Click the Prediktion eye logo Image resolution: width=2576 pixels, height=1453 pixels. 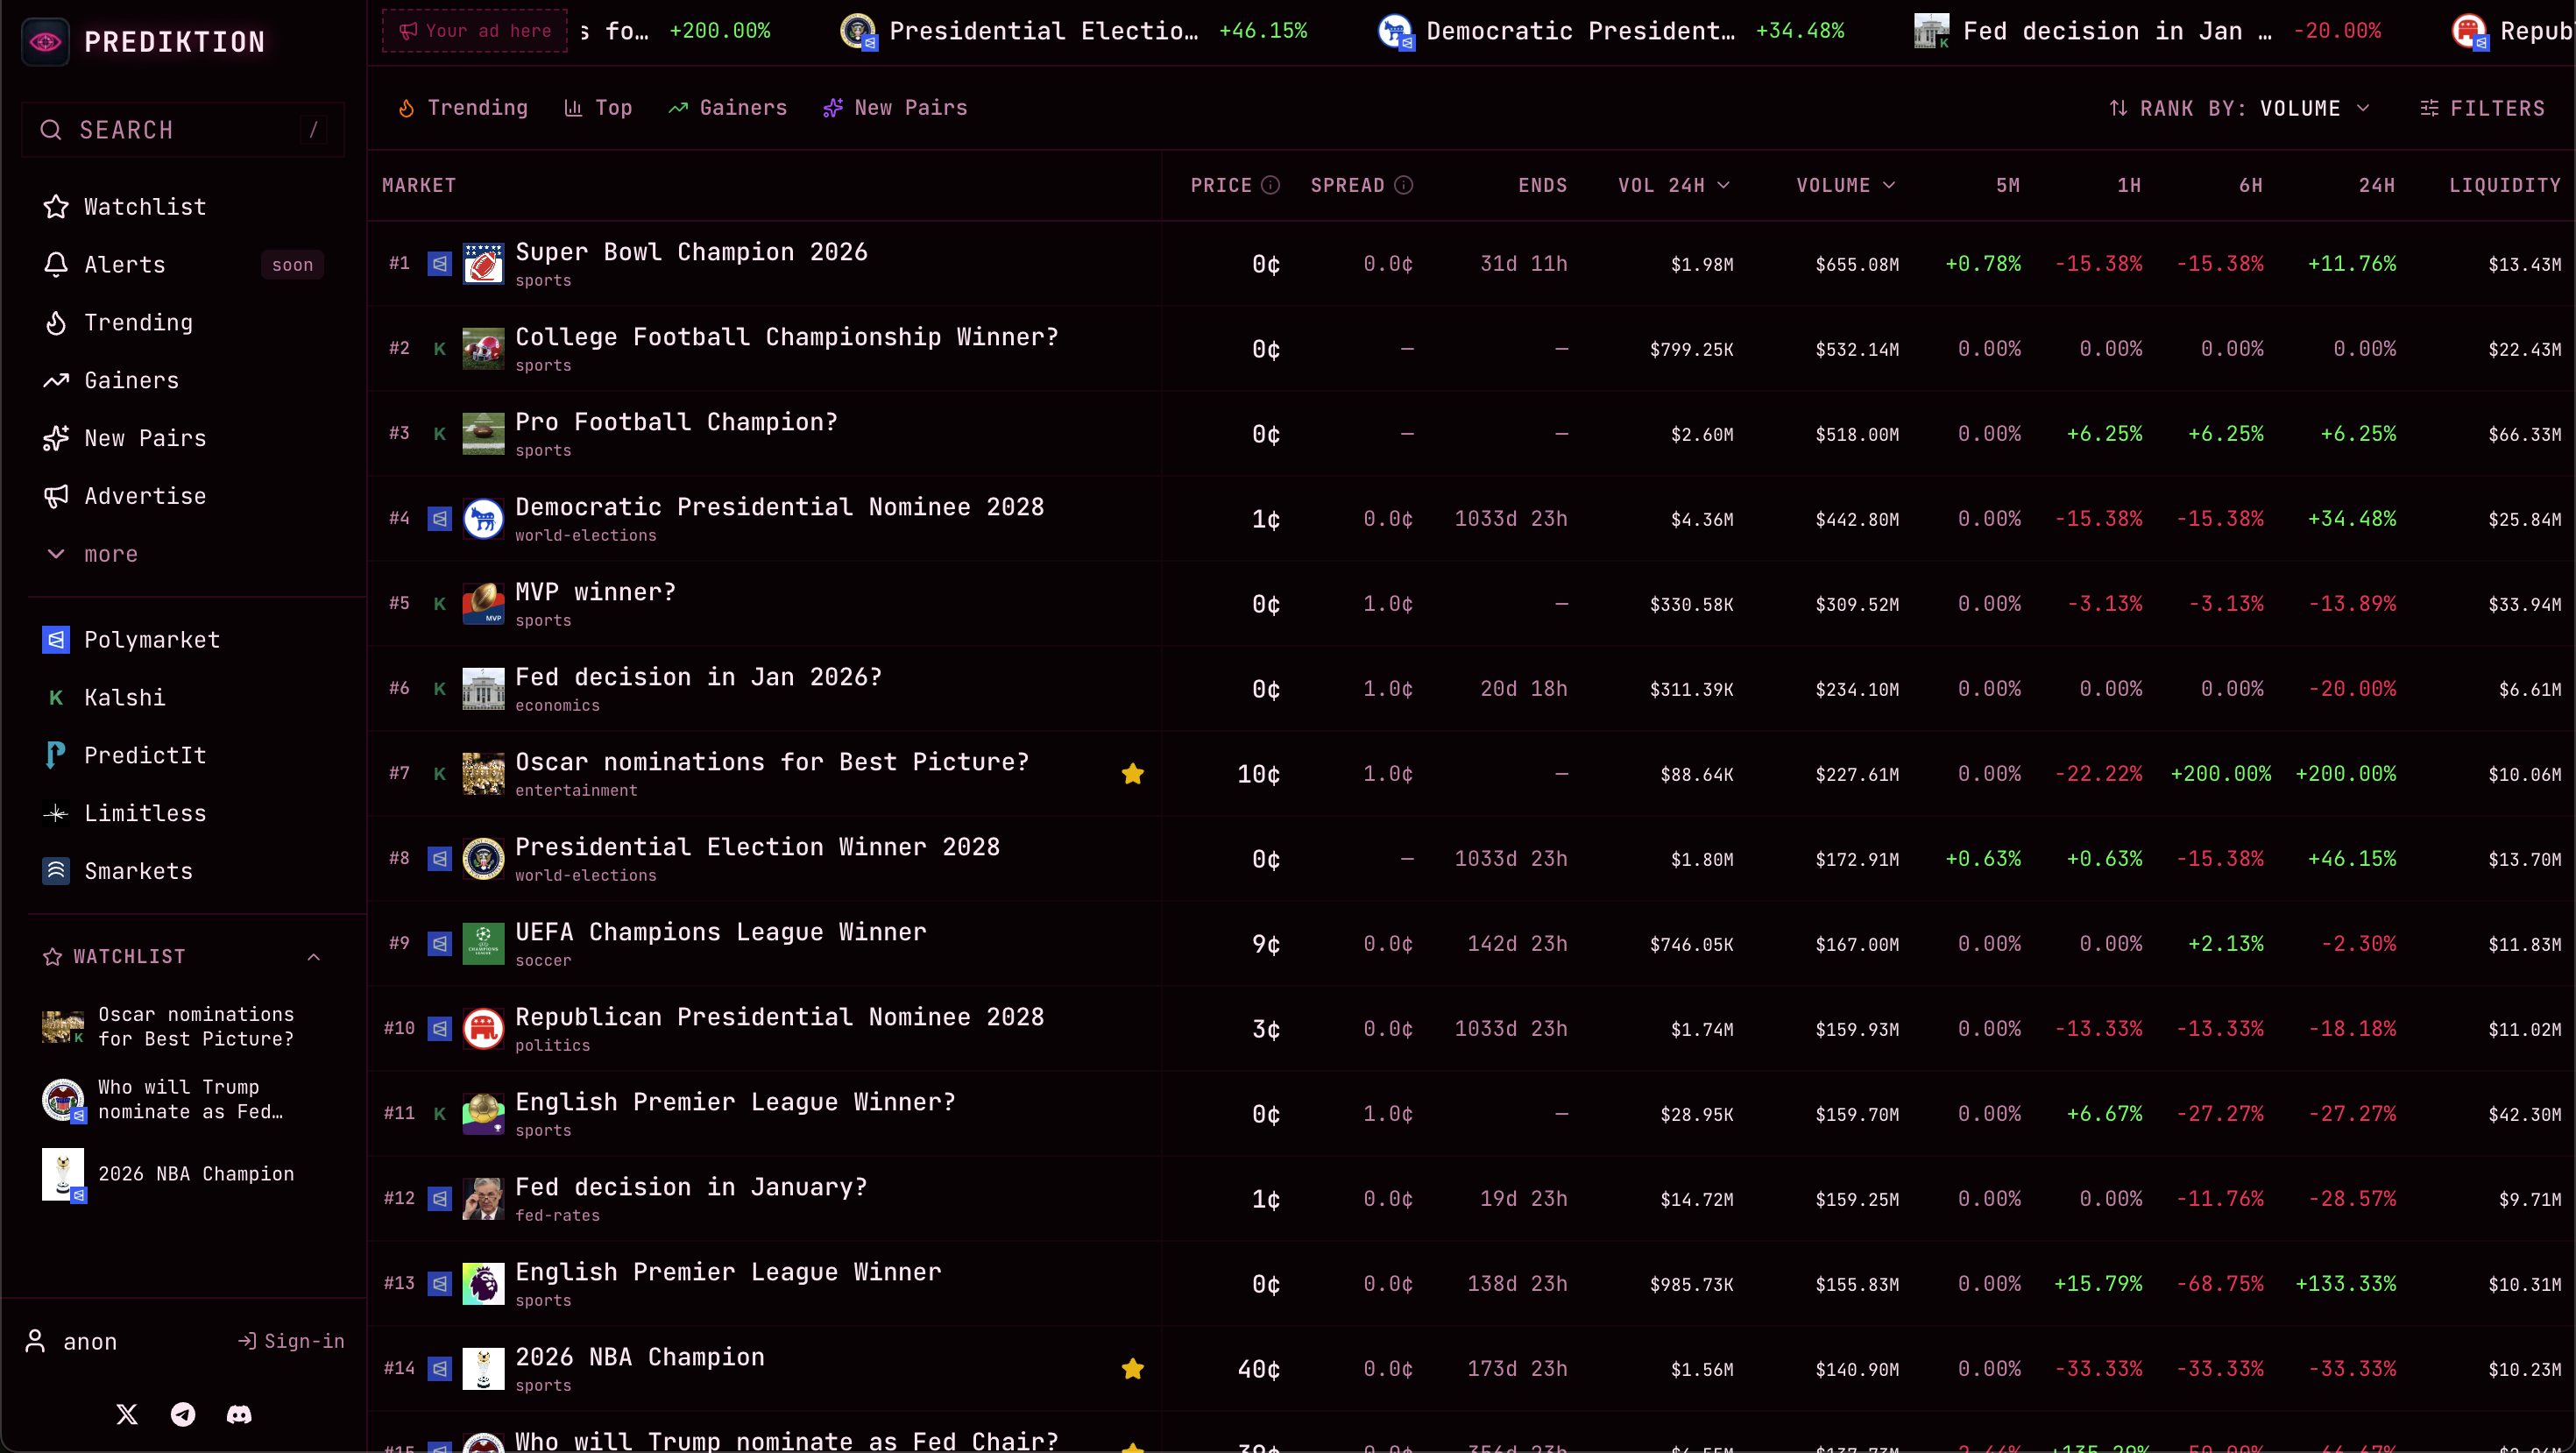[x=44, y=41]
